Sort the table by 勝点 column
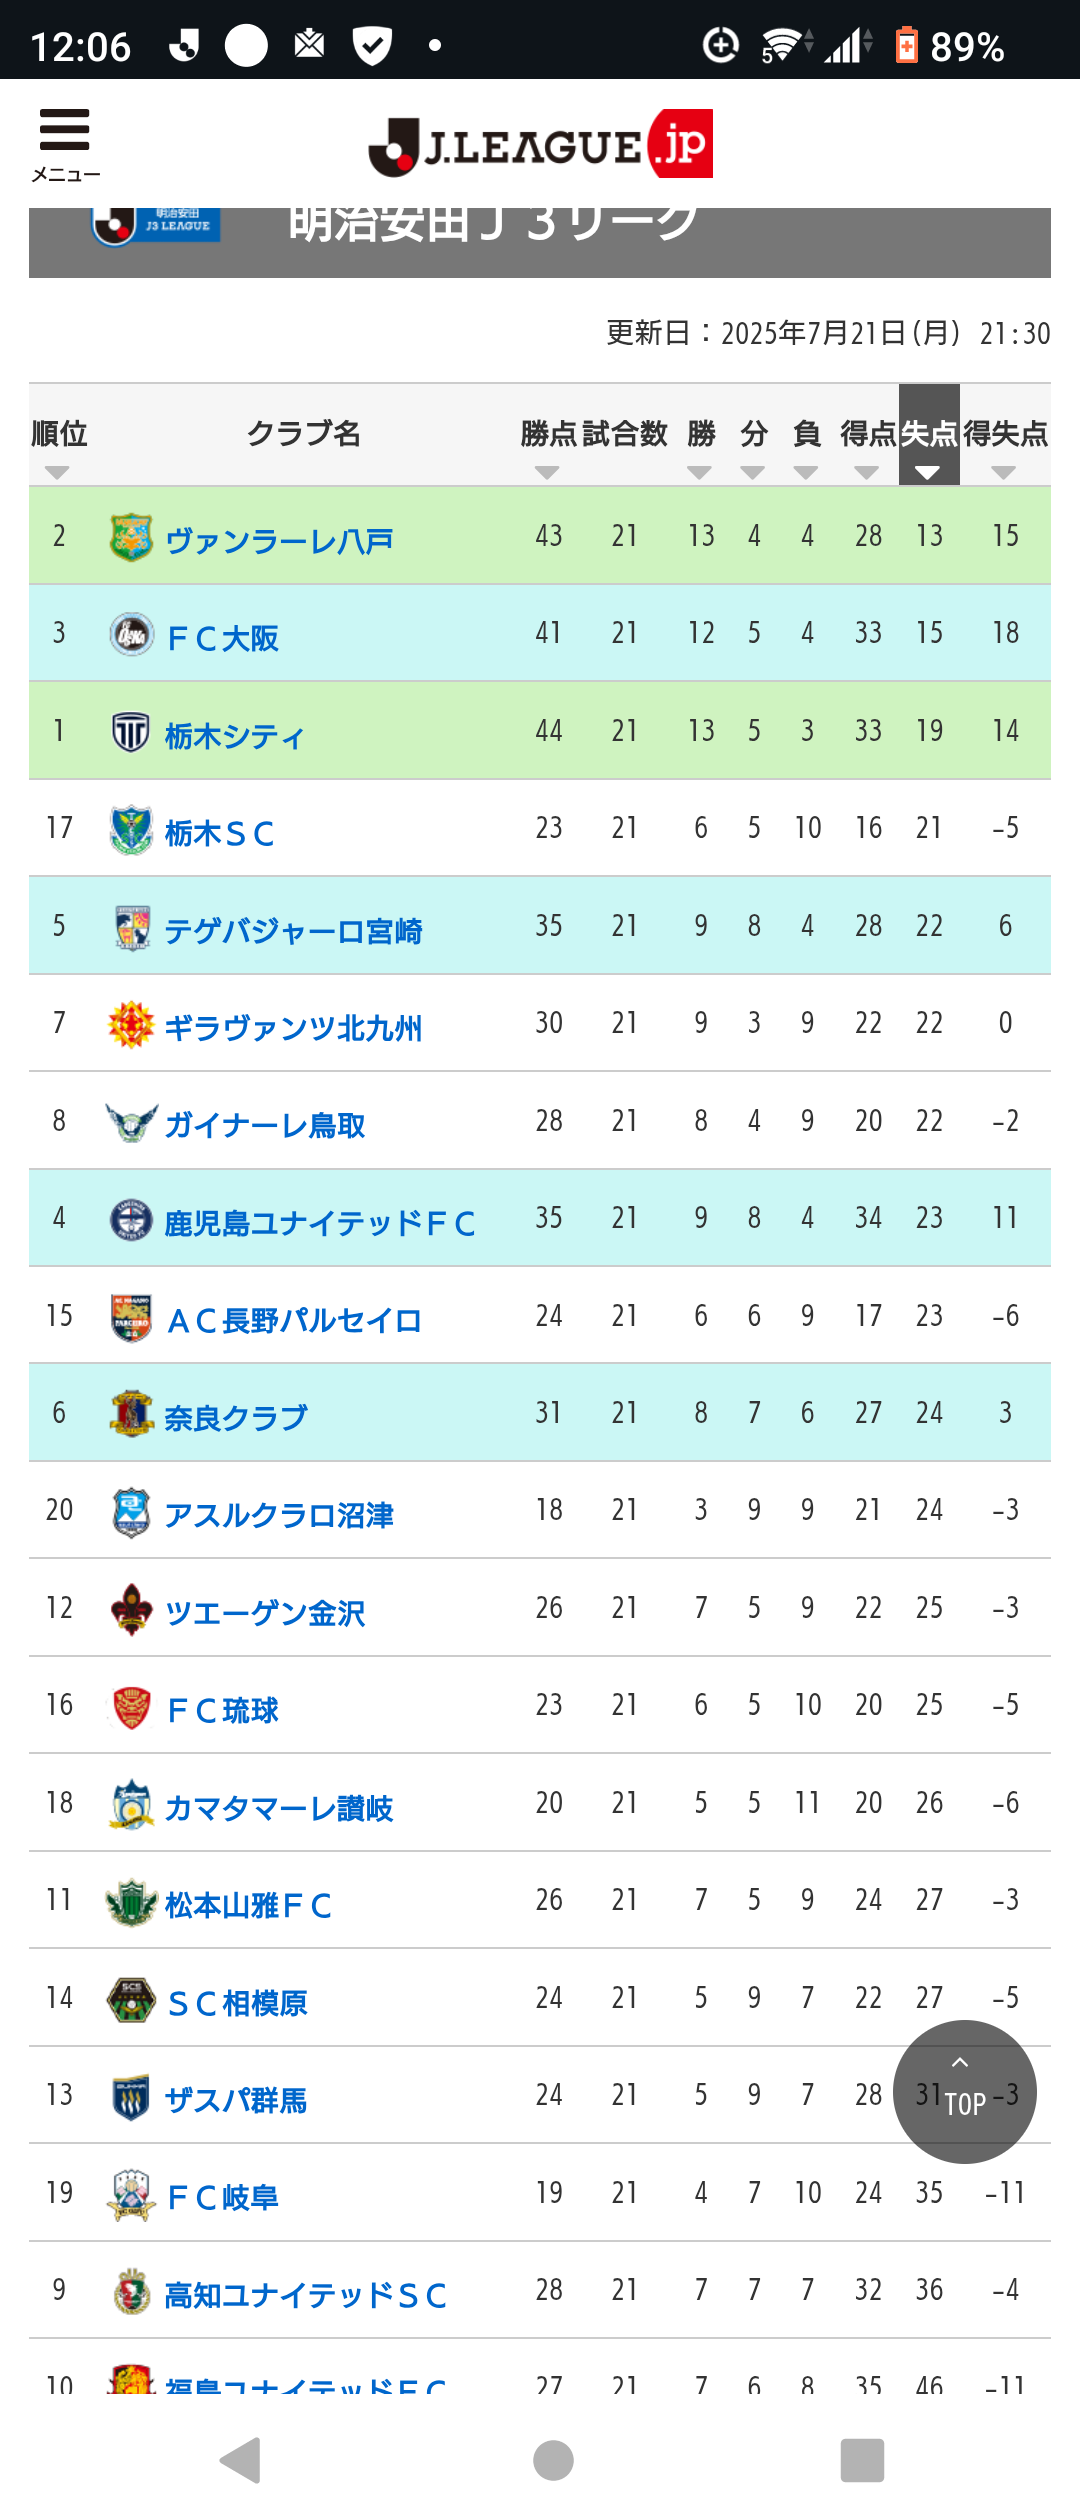 (x=548, y=447)
